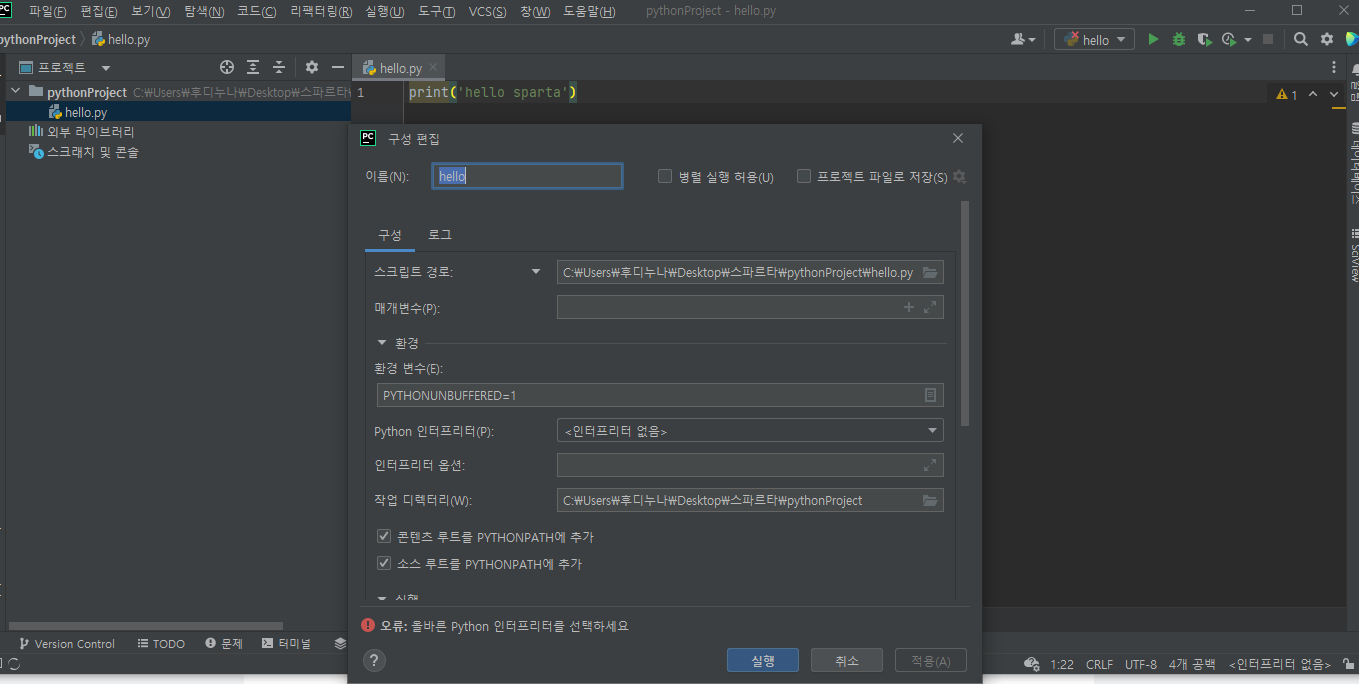The width and height of the screenshot is (1359, 684).
Task: Focus the 매개변수 parameters field
Action: (750, 307)
